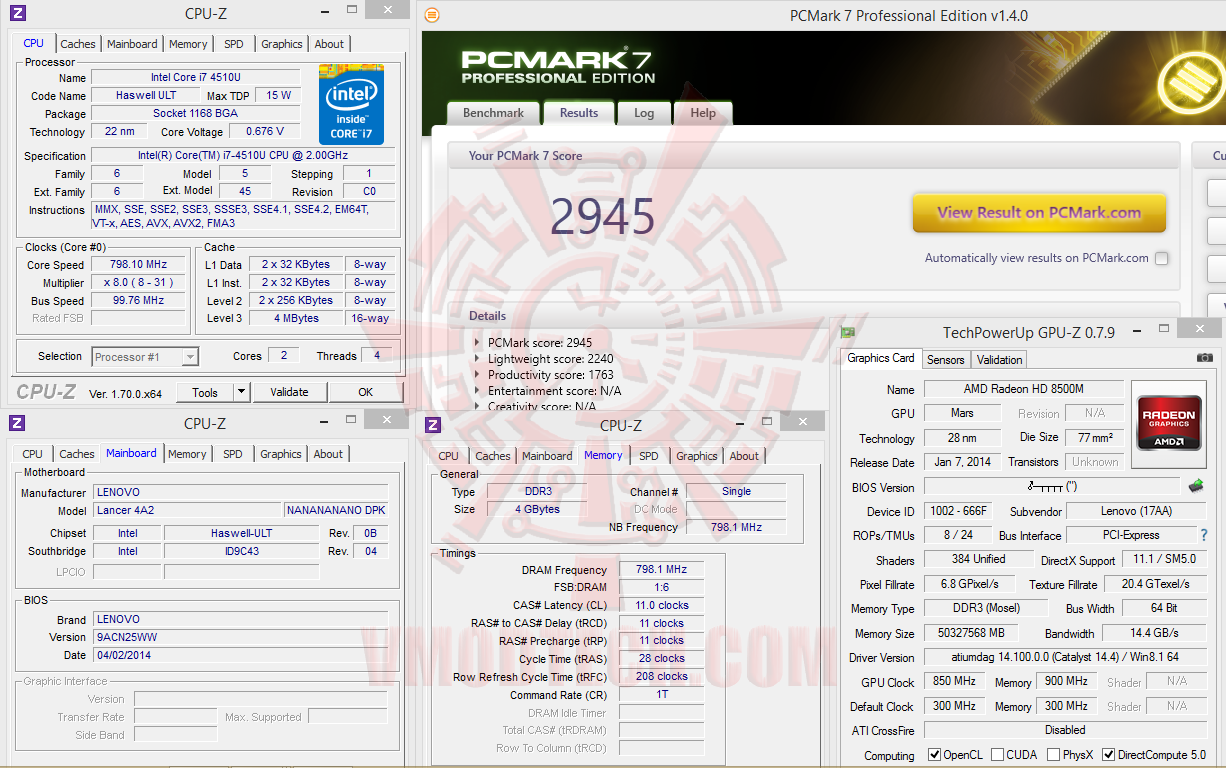Viewport: 1226px width, 768px height.
Task: Click GPU-Z Bandwidth 14.4 GB/s value
Action: (x=1154, y=633)
